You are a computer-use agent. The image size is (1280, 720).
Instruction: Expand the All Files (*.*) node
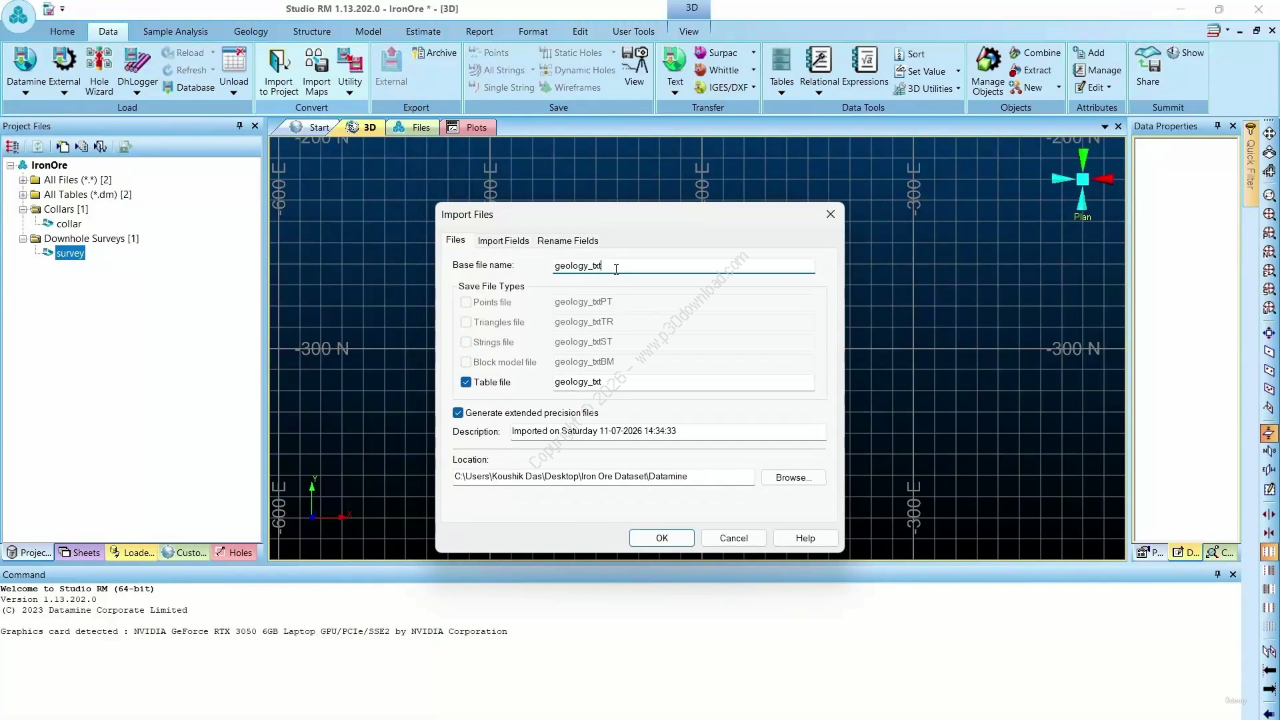tap(23, 180)
